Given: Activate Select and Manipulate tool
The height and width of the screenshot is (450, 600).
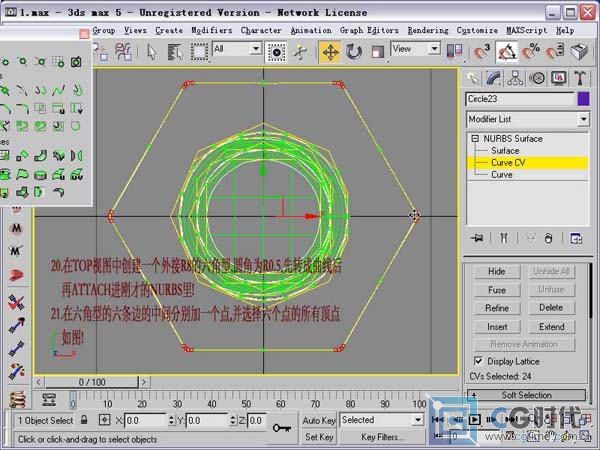Looking at the screenshot, I should click(x=300, y=52).
